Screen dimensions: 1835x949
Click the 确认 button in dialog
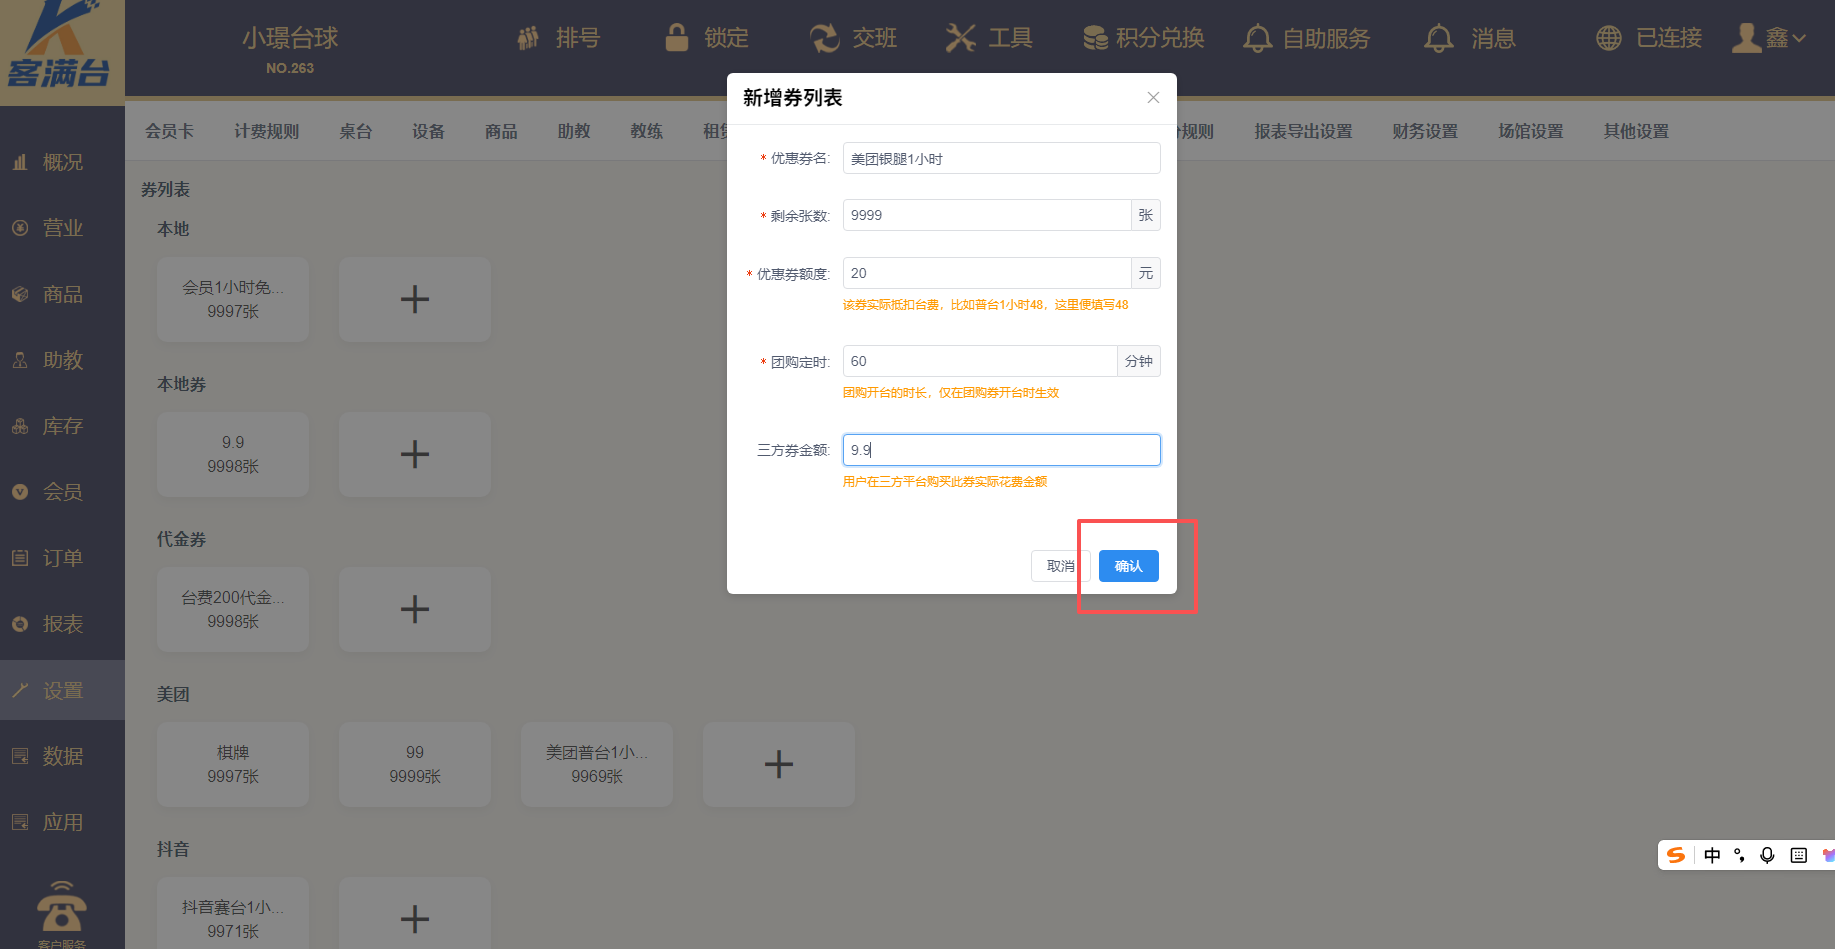pyautogui.click(x=1128, y=566)
